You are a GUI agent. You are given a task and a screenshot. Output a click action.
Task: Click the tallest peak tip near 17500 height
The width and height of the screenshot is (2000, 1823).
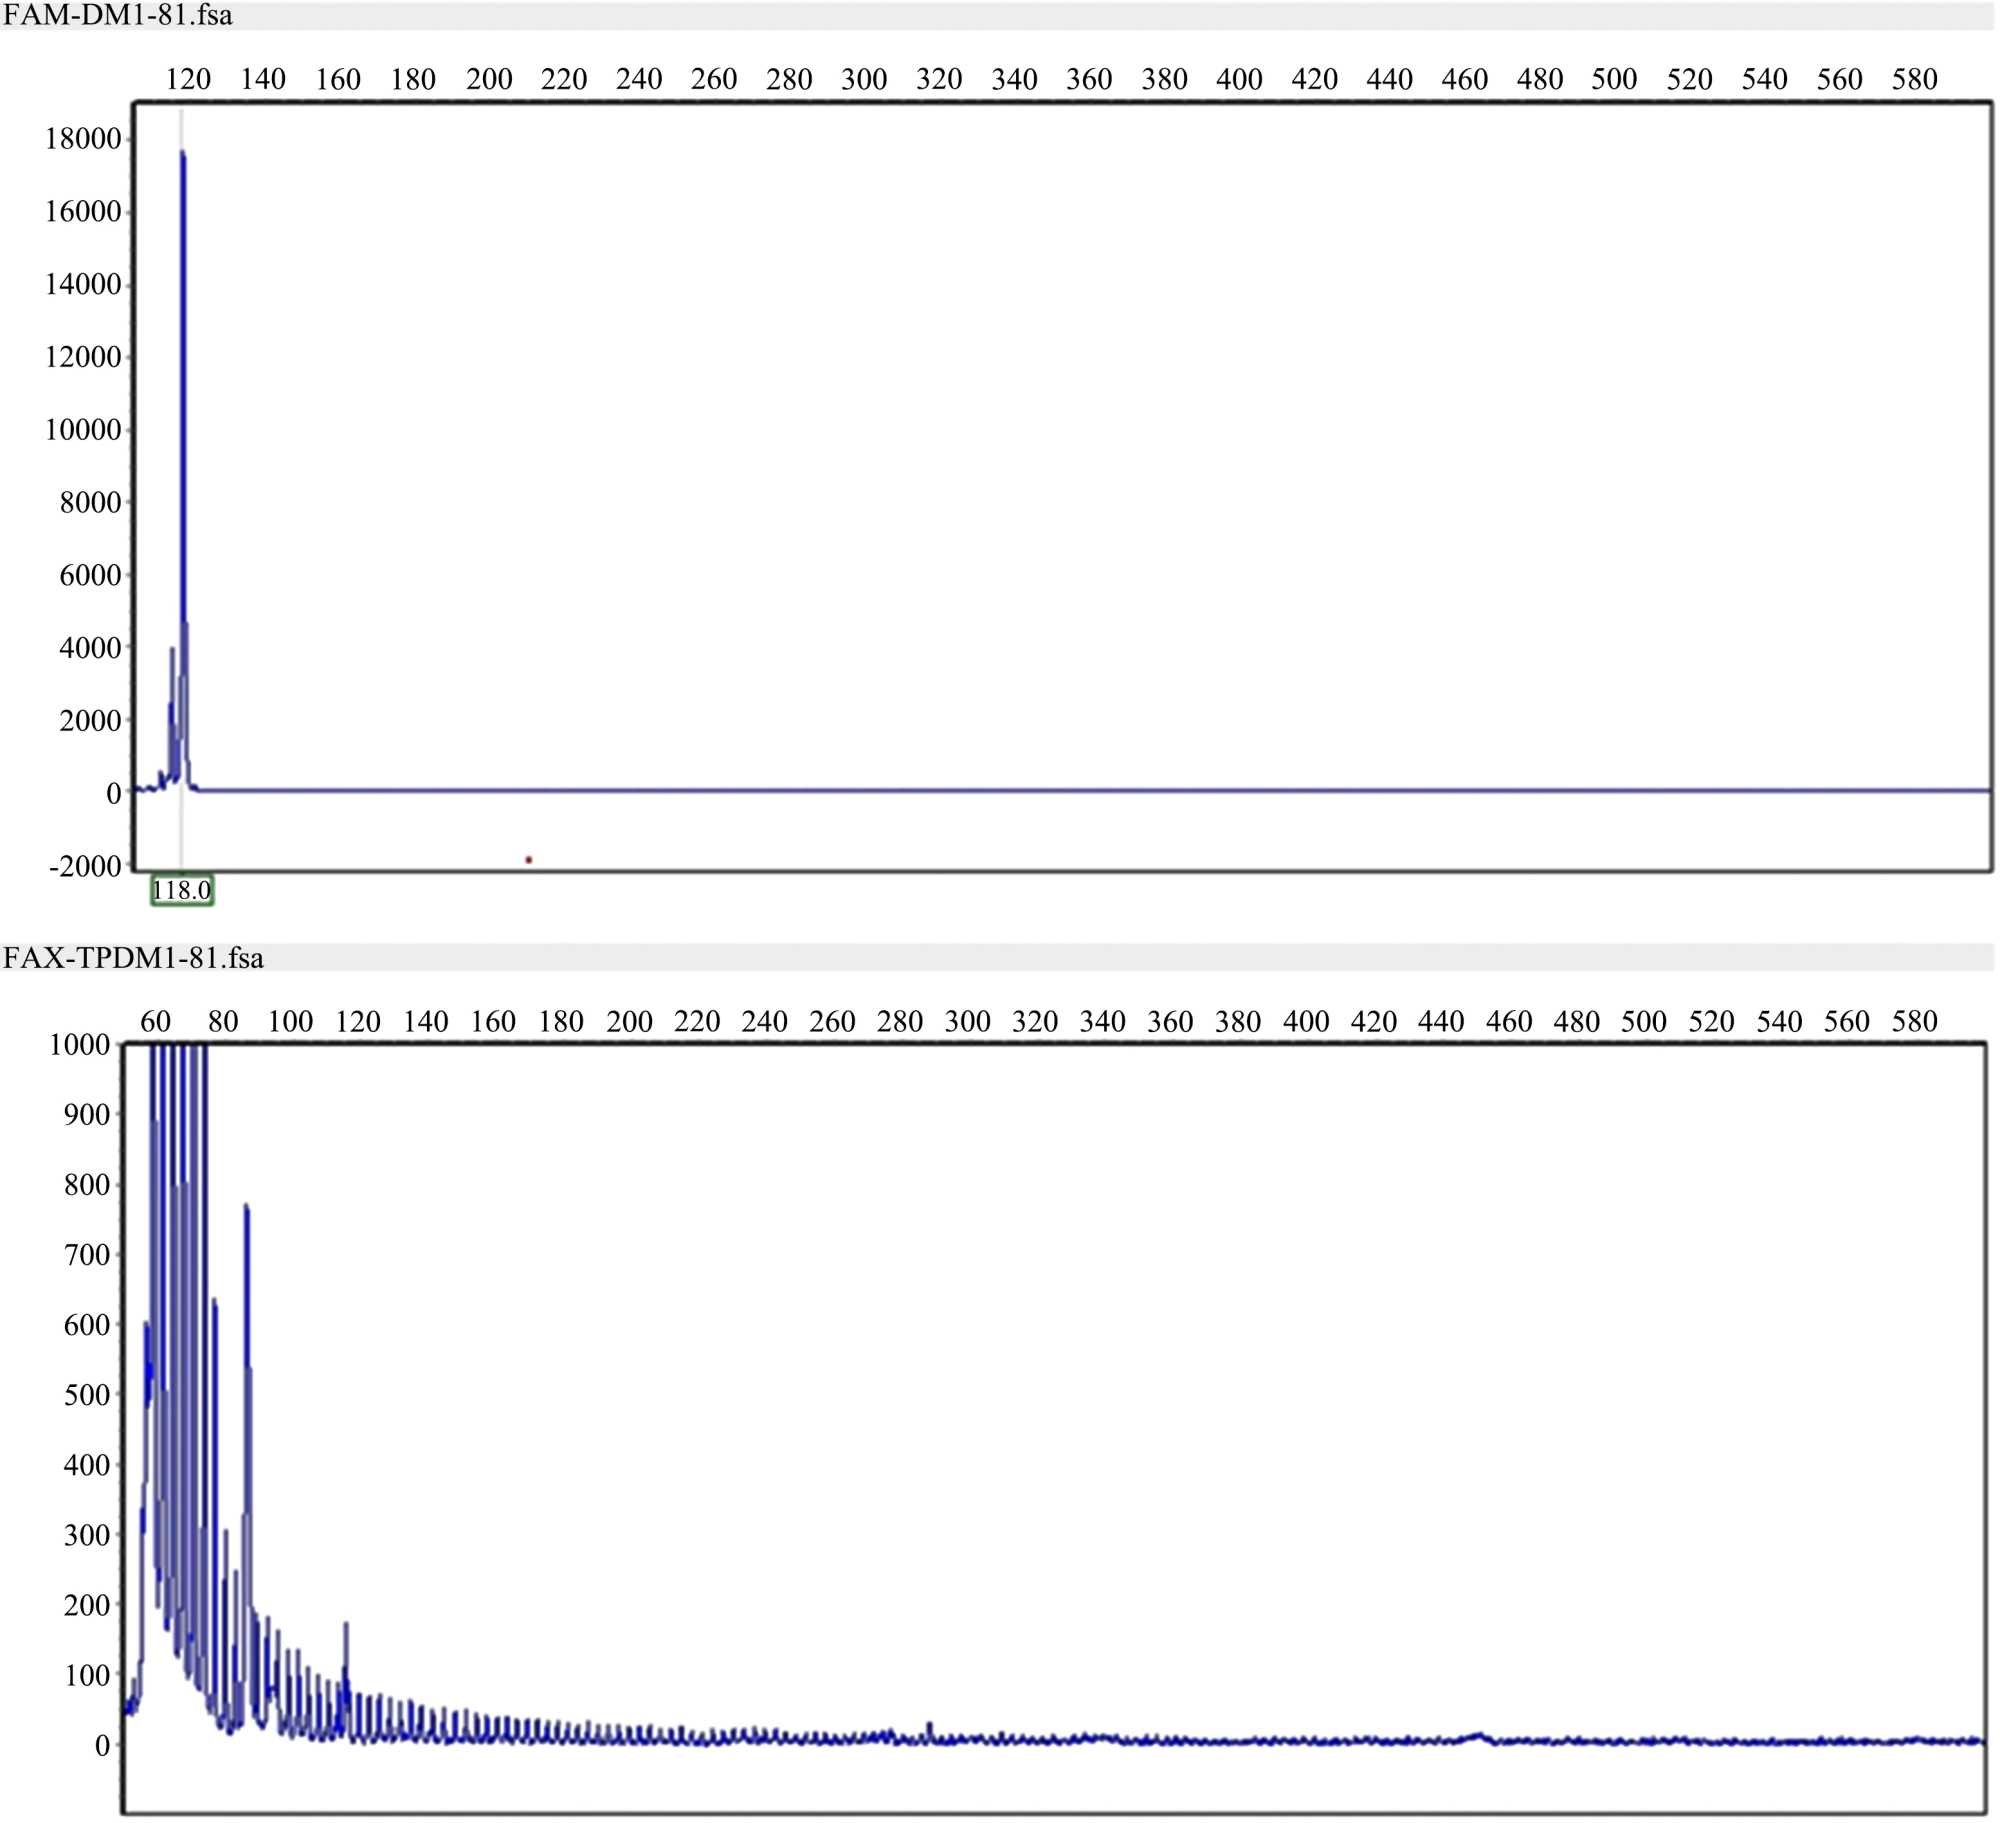pyautogui.click(x=183, y=154)
